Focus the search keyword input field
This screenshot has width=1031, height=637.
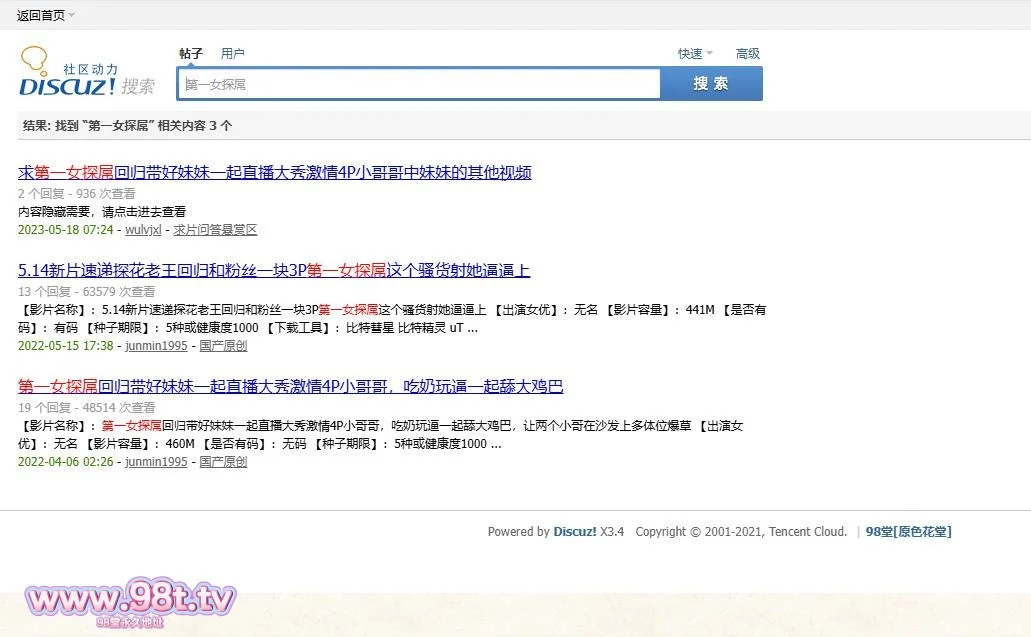419,84
